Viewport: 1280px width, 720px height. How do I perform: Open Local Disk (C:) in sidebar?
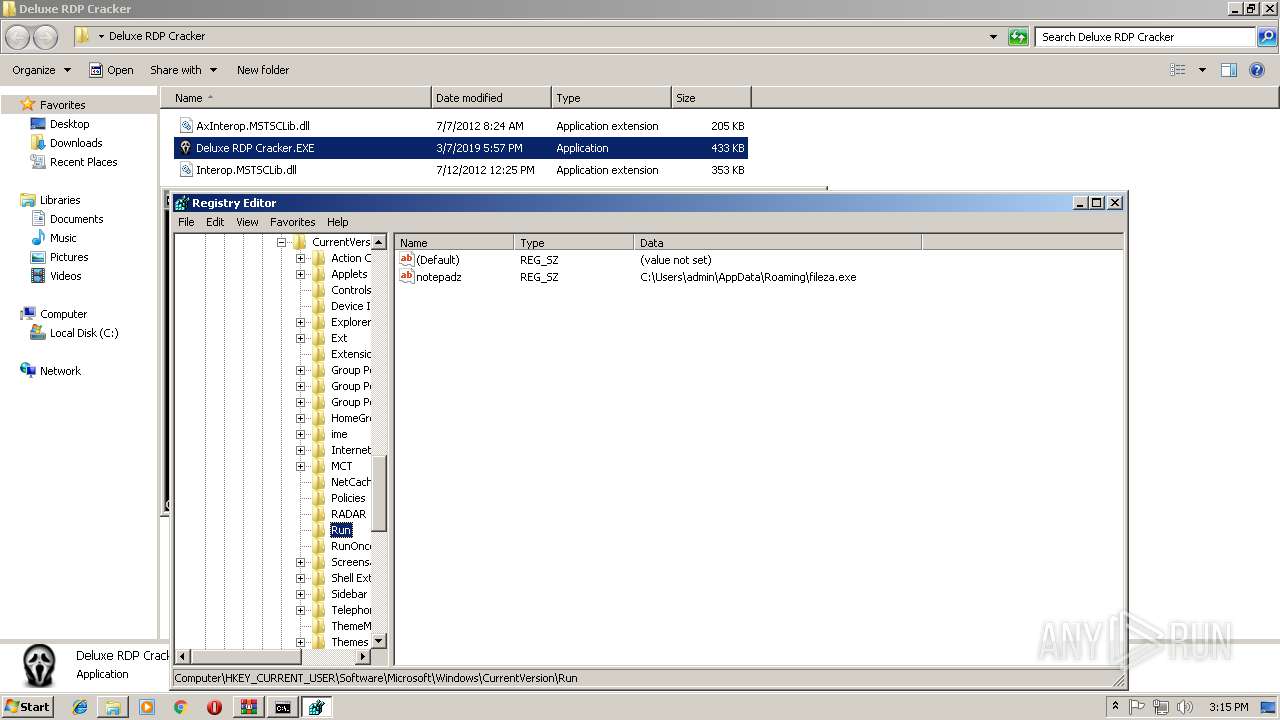[84, 333]
